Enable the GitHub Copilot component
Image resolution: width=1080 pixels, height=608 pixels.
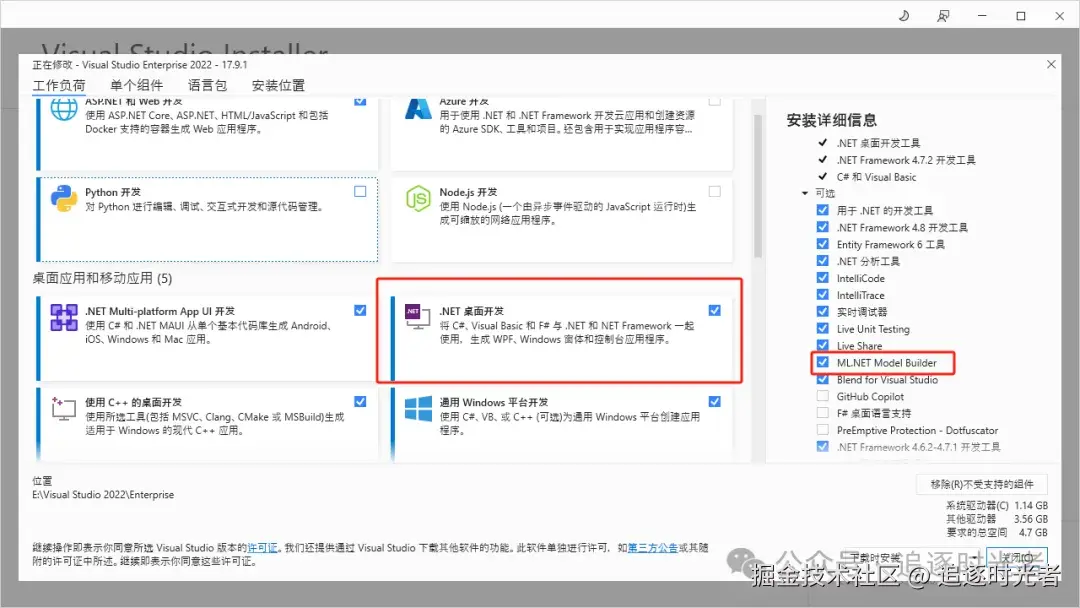click(x=822, y=396)
